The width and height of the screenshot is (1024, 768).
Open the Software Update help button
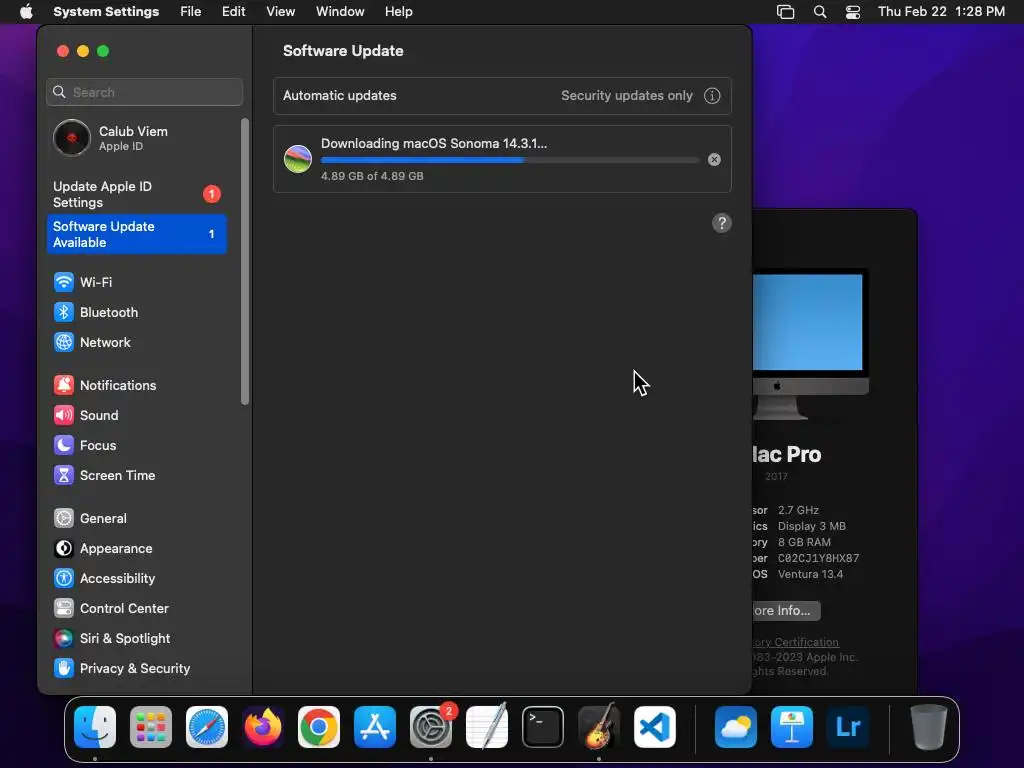point(722,223)
